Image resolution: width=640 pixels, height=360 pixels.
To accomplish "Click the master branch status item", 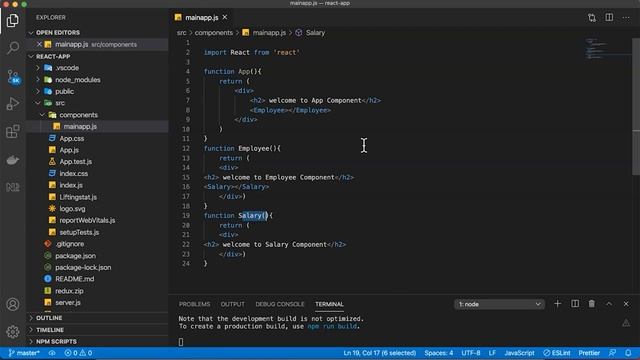I will pyautogui.click(x=24, y=353).
